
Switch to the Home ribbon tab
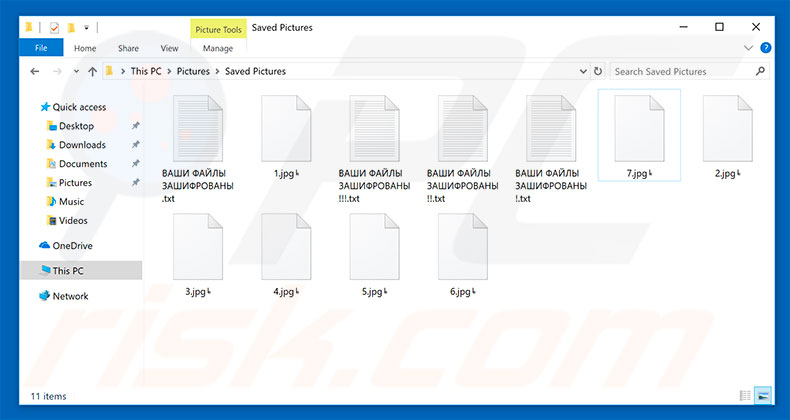point(85,48)
